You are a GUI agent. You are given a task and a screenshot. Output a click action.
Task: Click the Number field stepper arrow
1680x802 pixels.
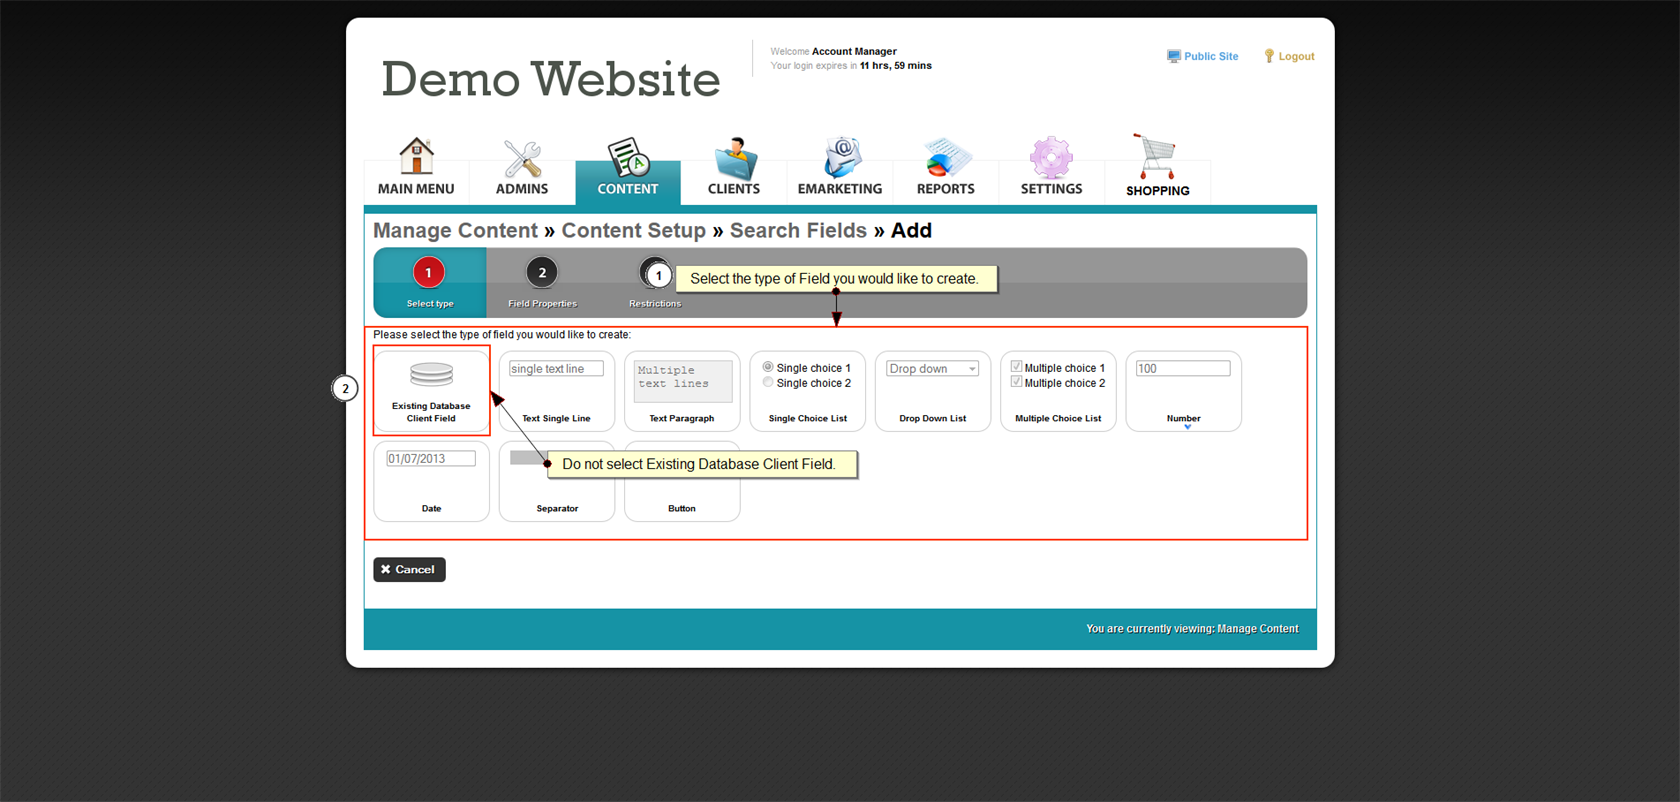(1187, 427)
